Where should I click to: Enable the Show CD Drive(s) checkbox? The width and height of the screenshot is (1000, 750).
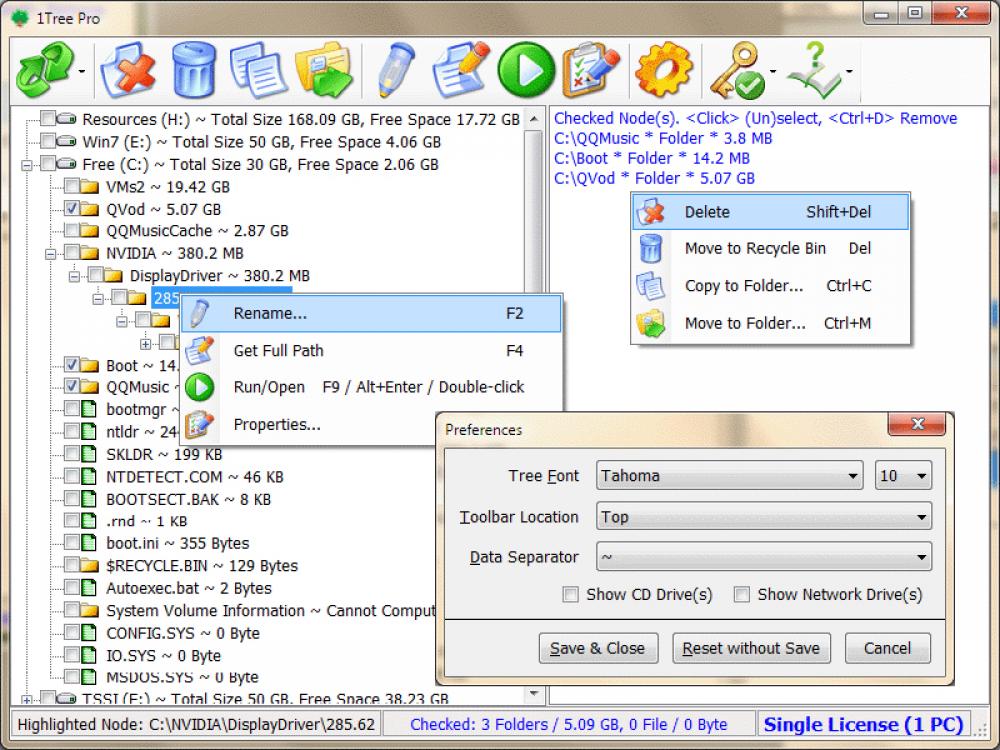point(570,594)
